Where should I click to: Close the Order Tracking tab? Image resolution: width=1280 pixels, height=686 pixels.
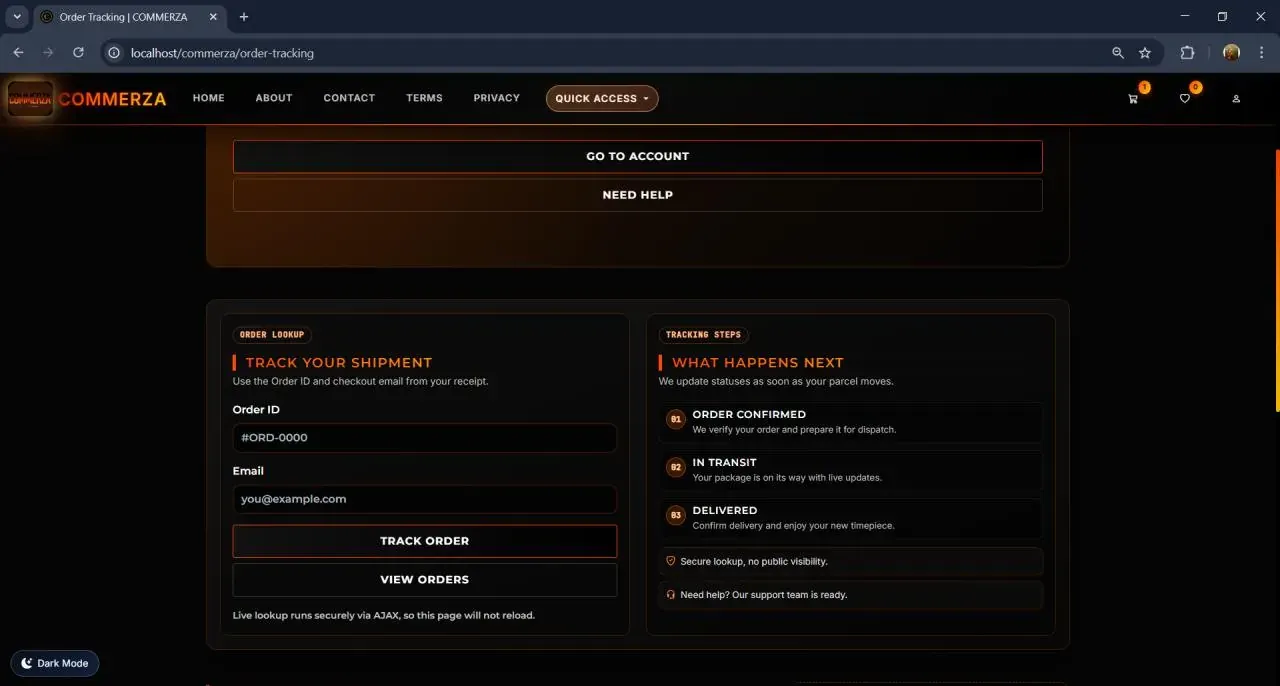click(x=212, y=17)
